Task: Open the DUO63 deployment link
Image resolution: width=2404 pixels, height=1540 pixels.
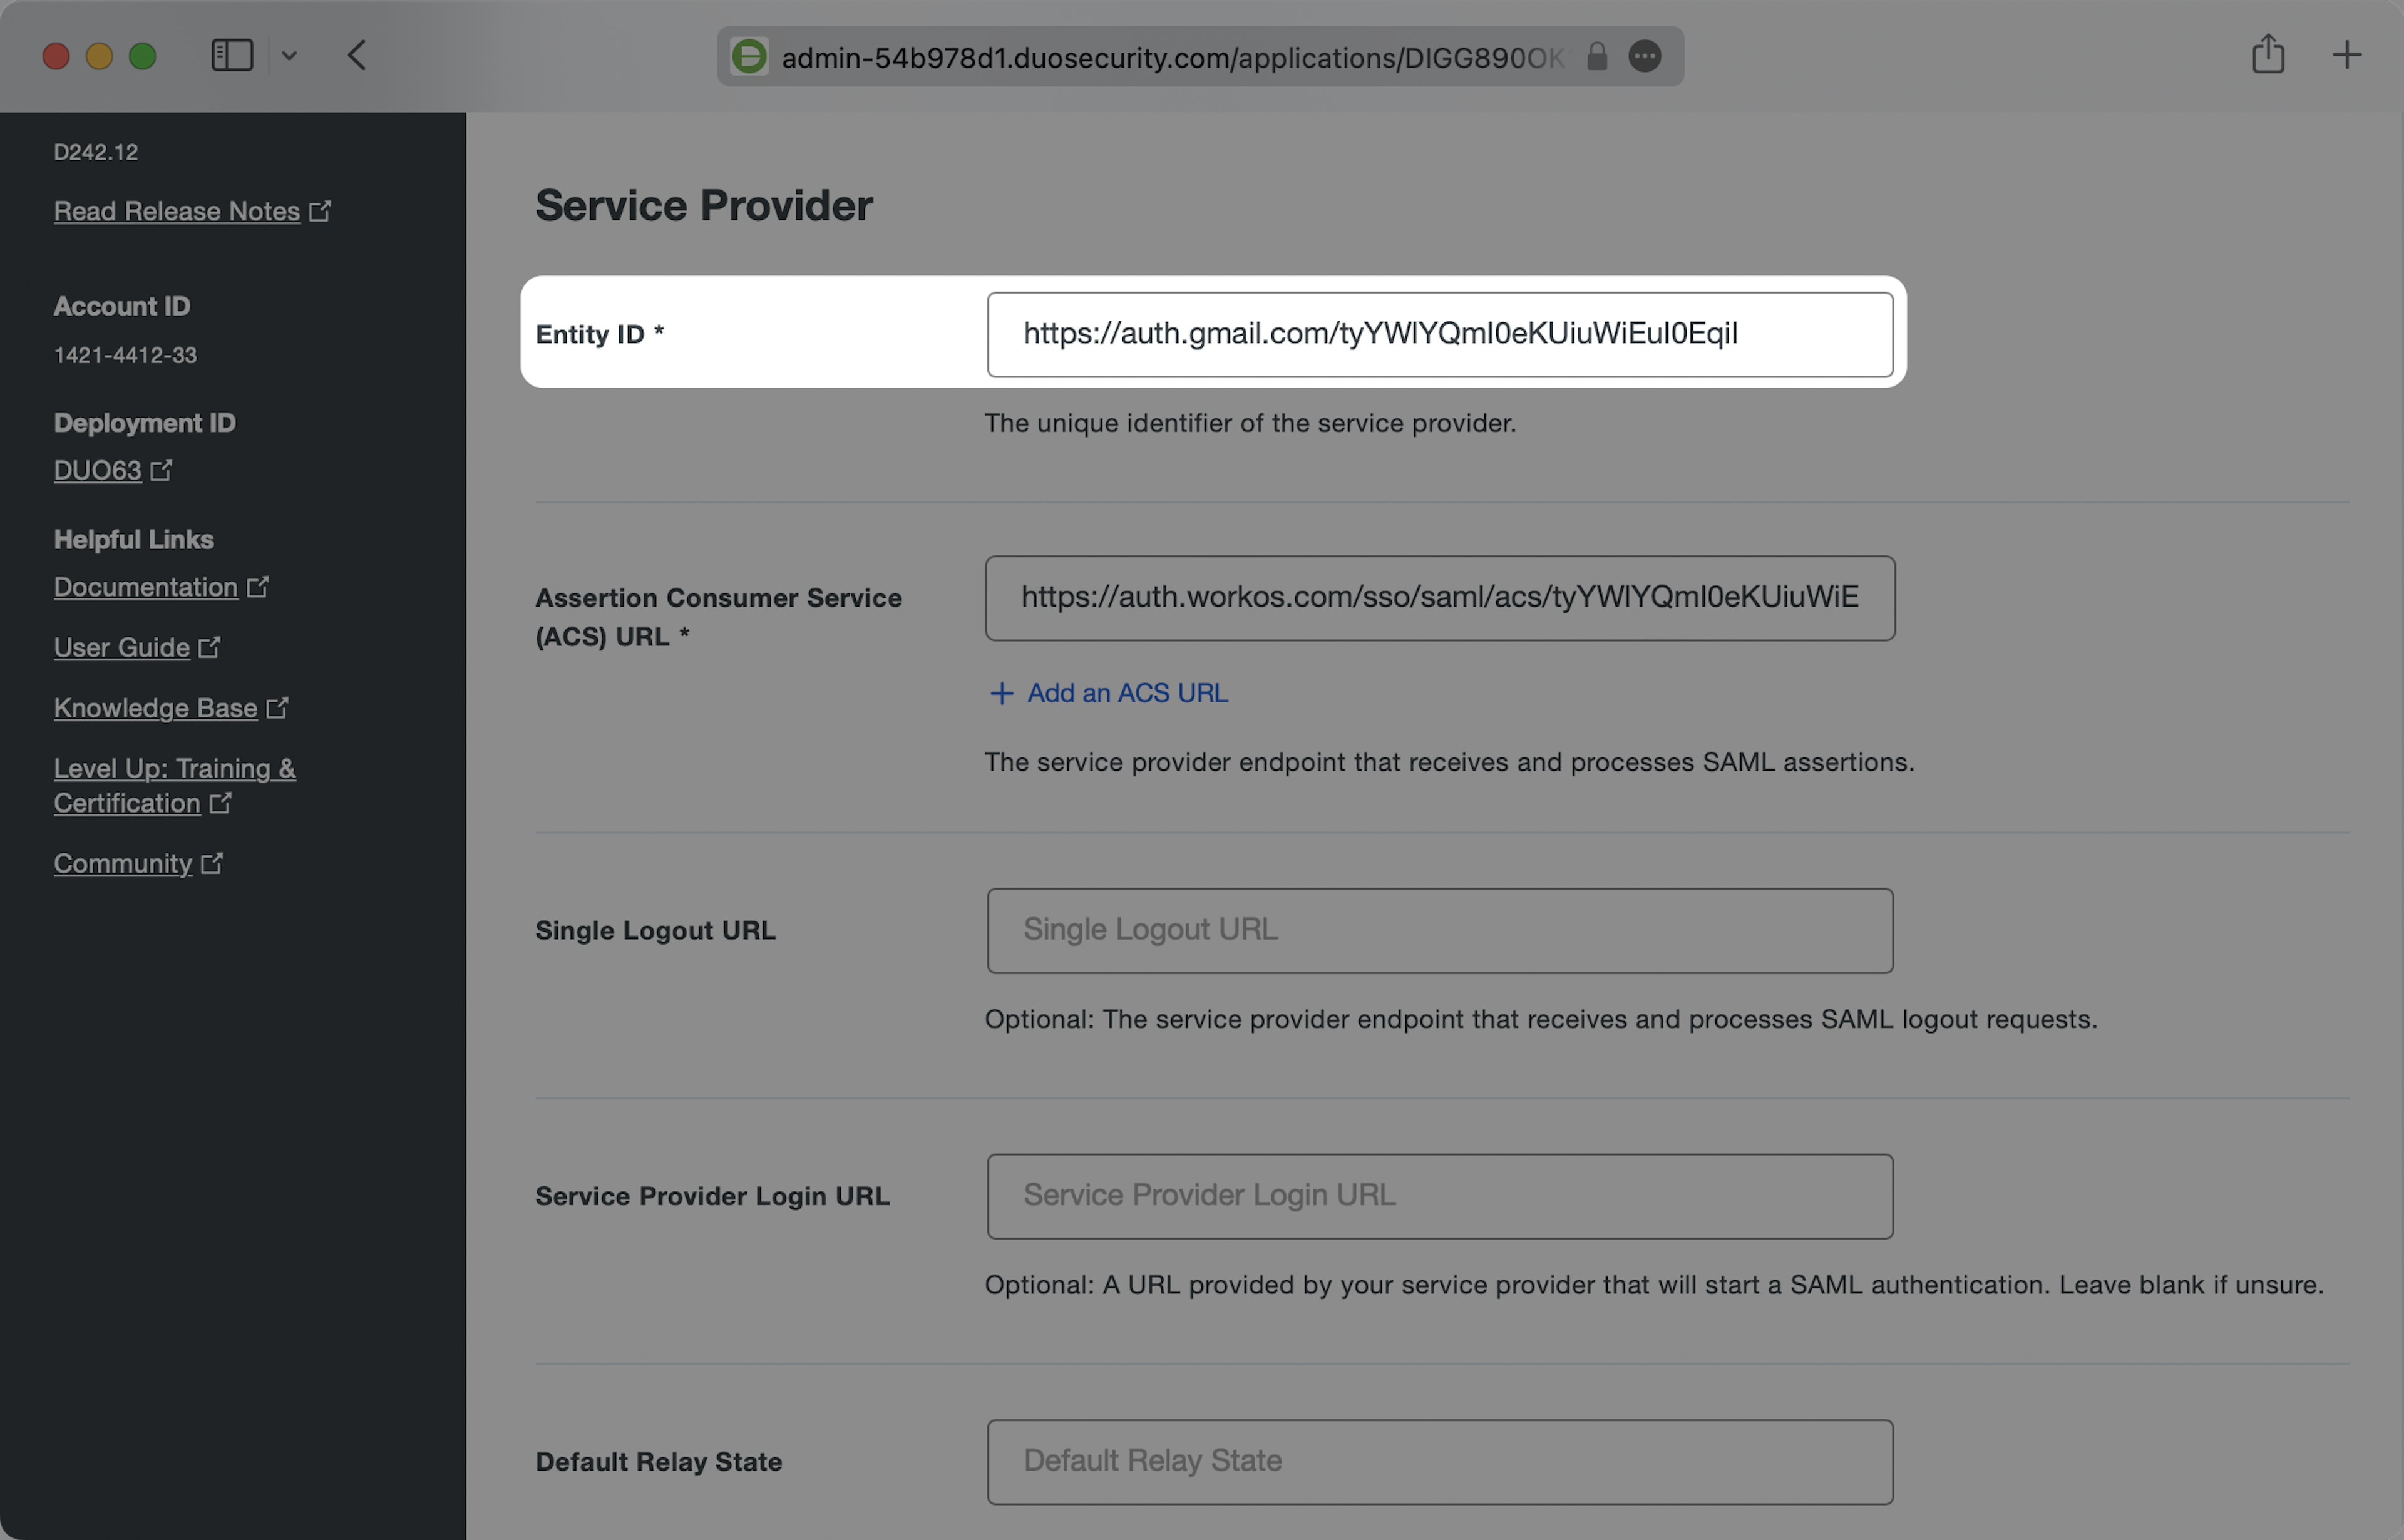Action: click(x=98, y=470)
